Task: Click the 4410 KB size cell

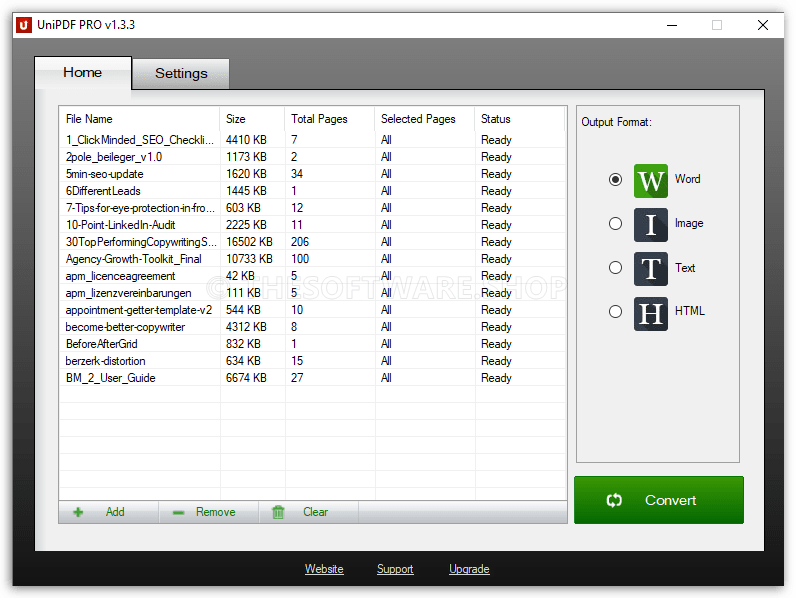Action: pos(246,140)
